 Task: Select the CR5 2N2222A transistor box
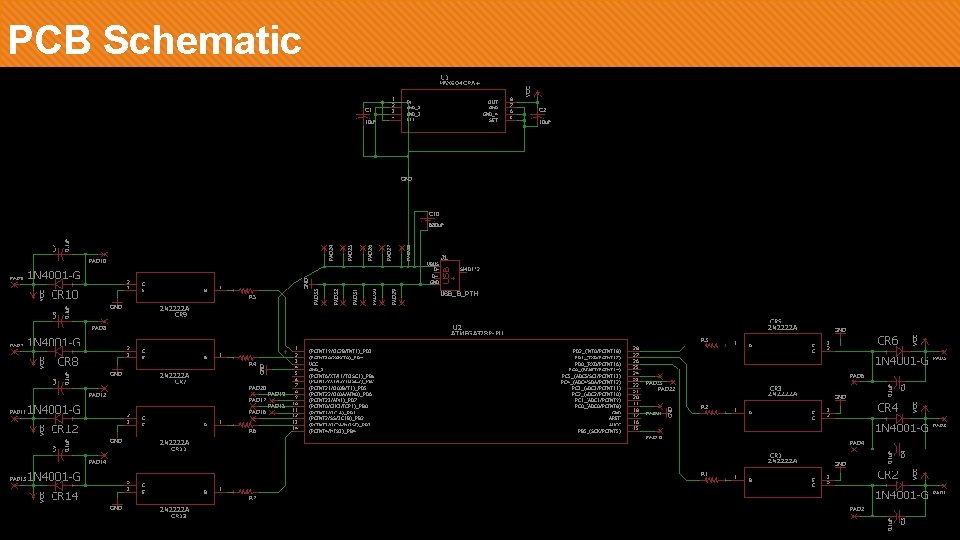(x=782, y=349)
